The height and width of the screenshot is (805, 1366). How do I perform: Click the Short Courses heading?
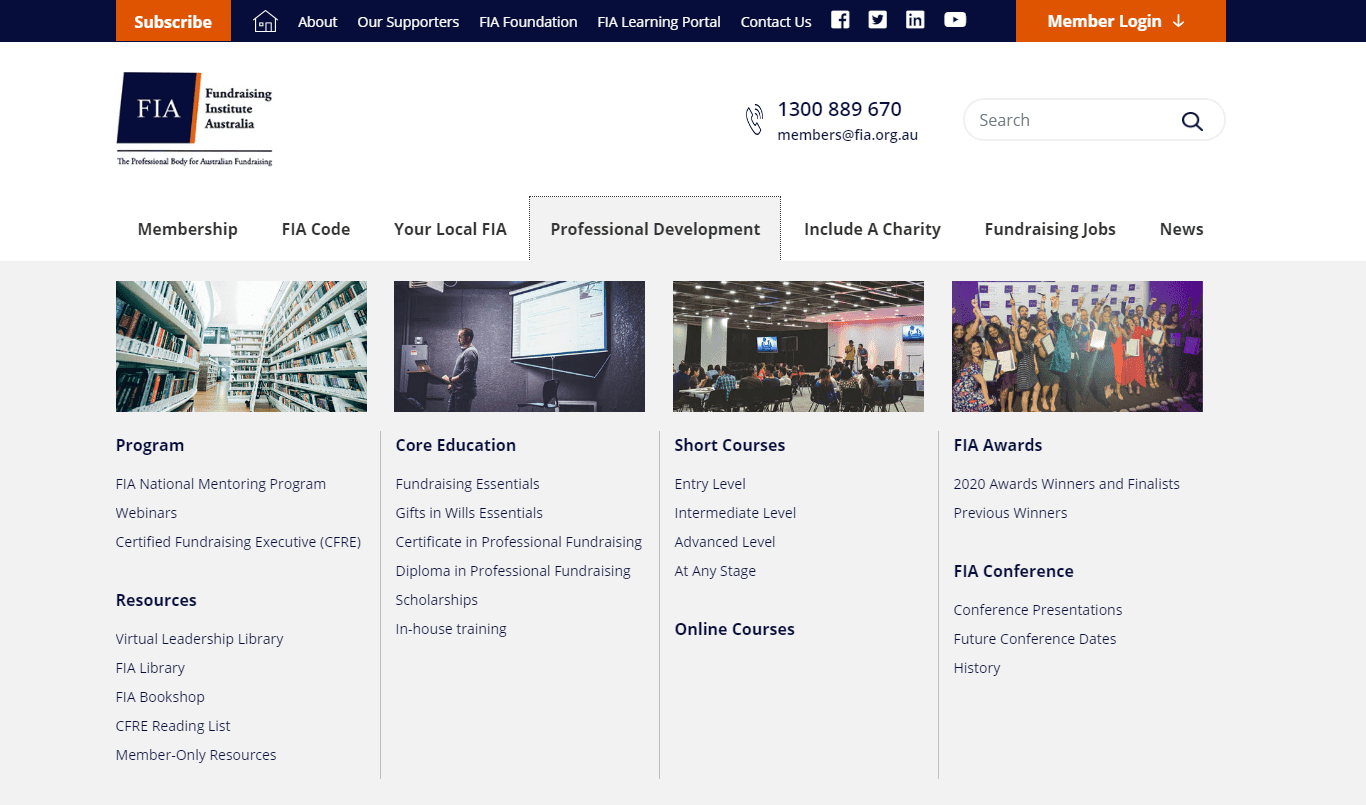point(730,445)
